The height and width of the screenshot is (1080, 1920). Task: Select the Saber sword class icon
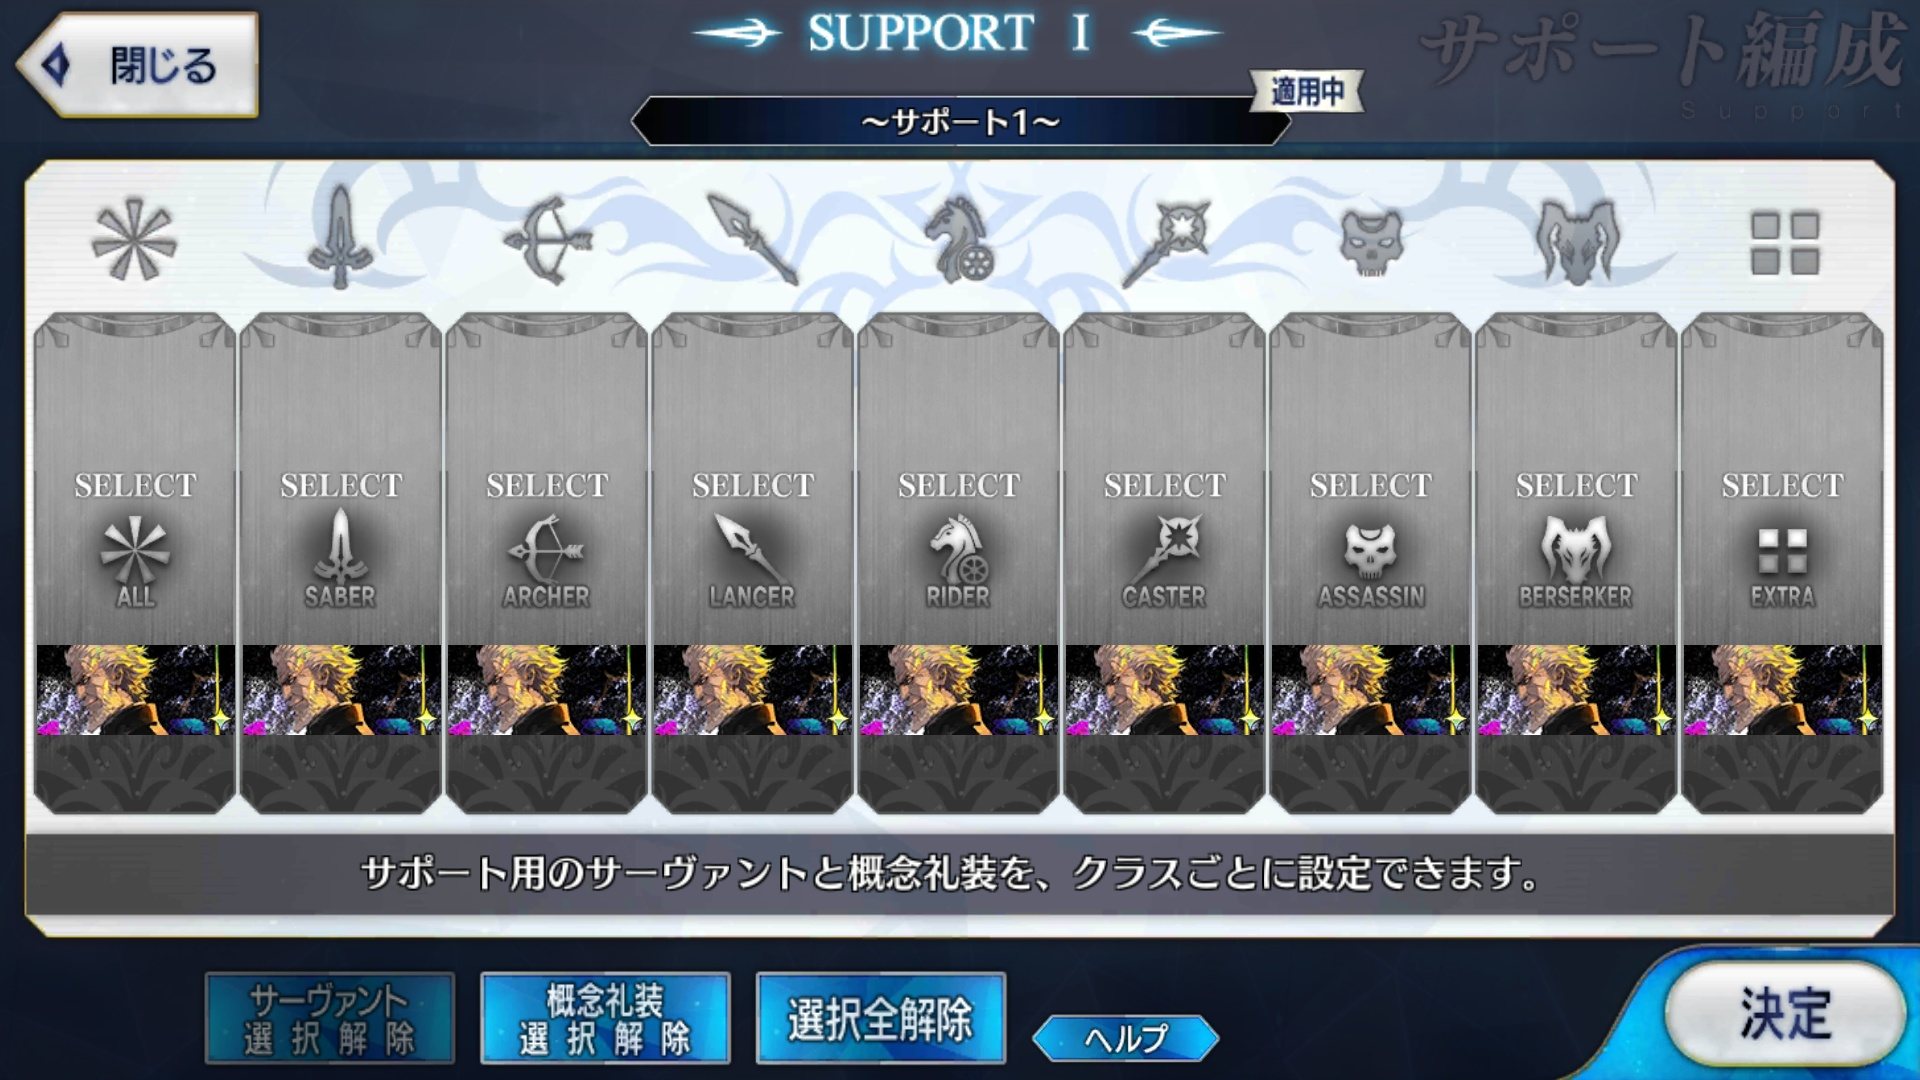click(340, 238)
